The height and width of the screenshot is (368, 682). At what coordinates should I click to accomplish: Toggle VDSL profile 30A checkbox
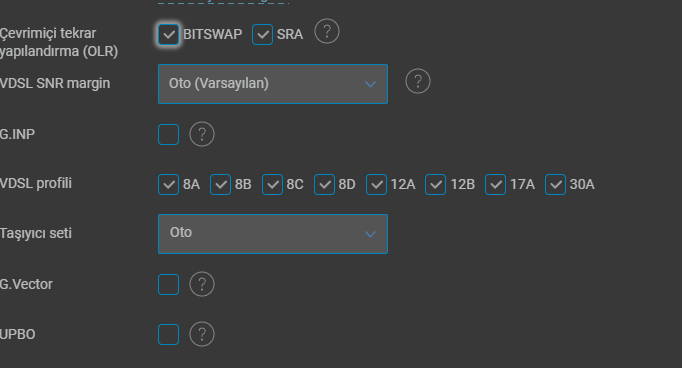pos(555,184)
